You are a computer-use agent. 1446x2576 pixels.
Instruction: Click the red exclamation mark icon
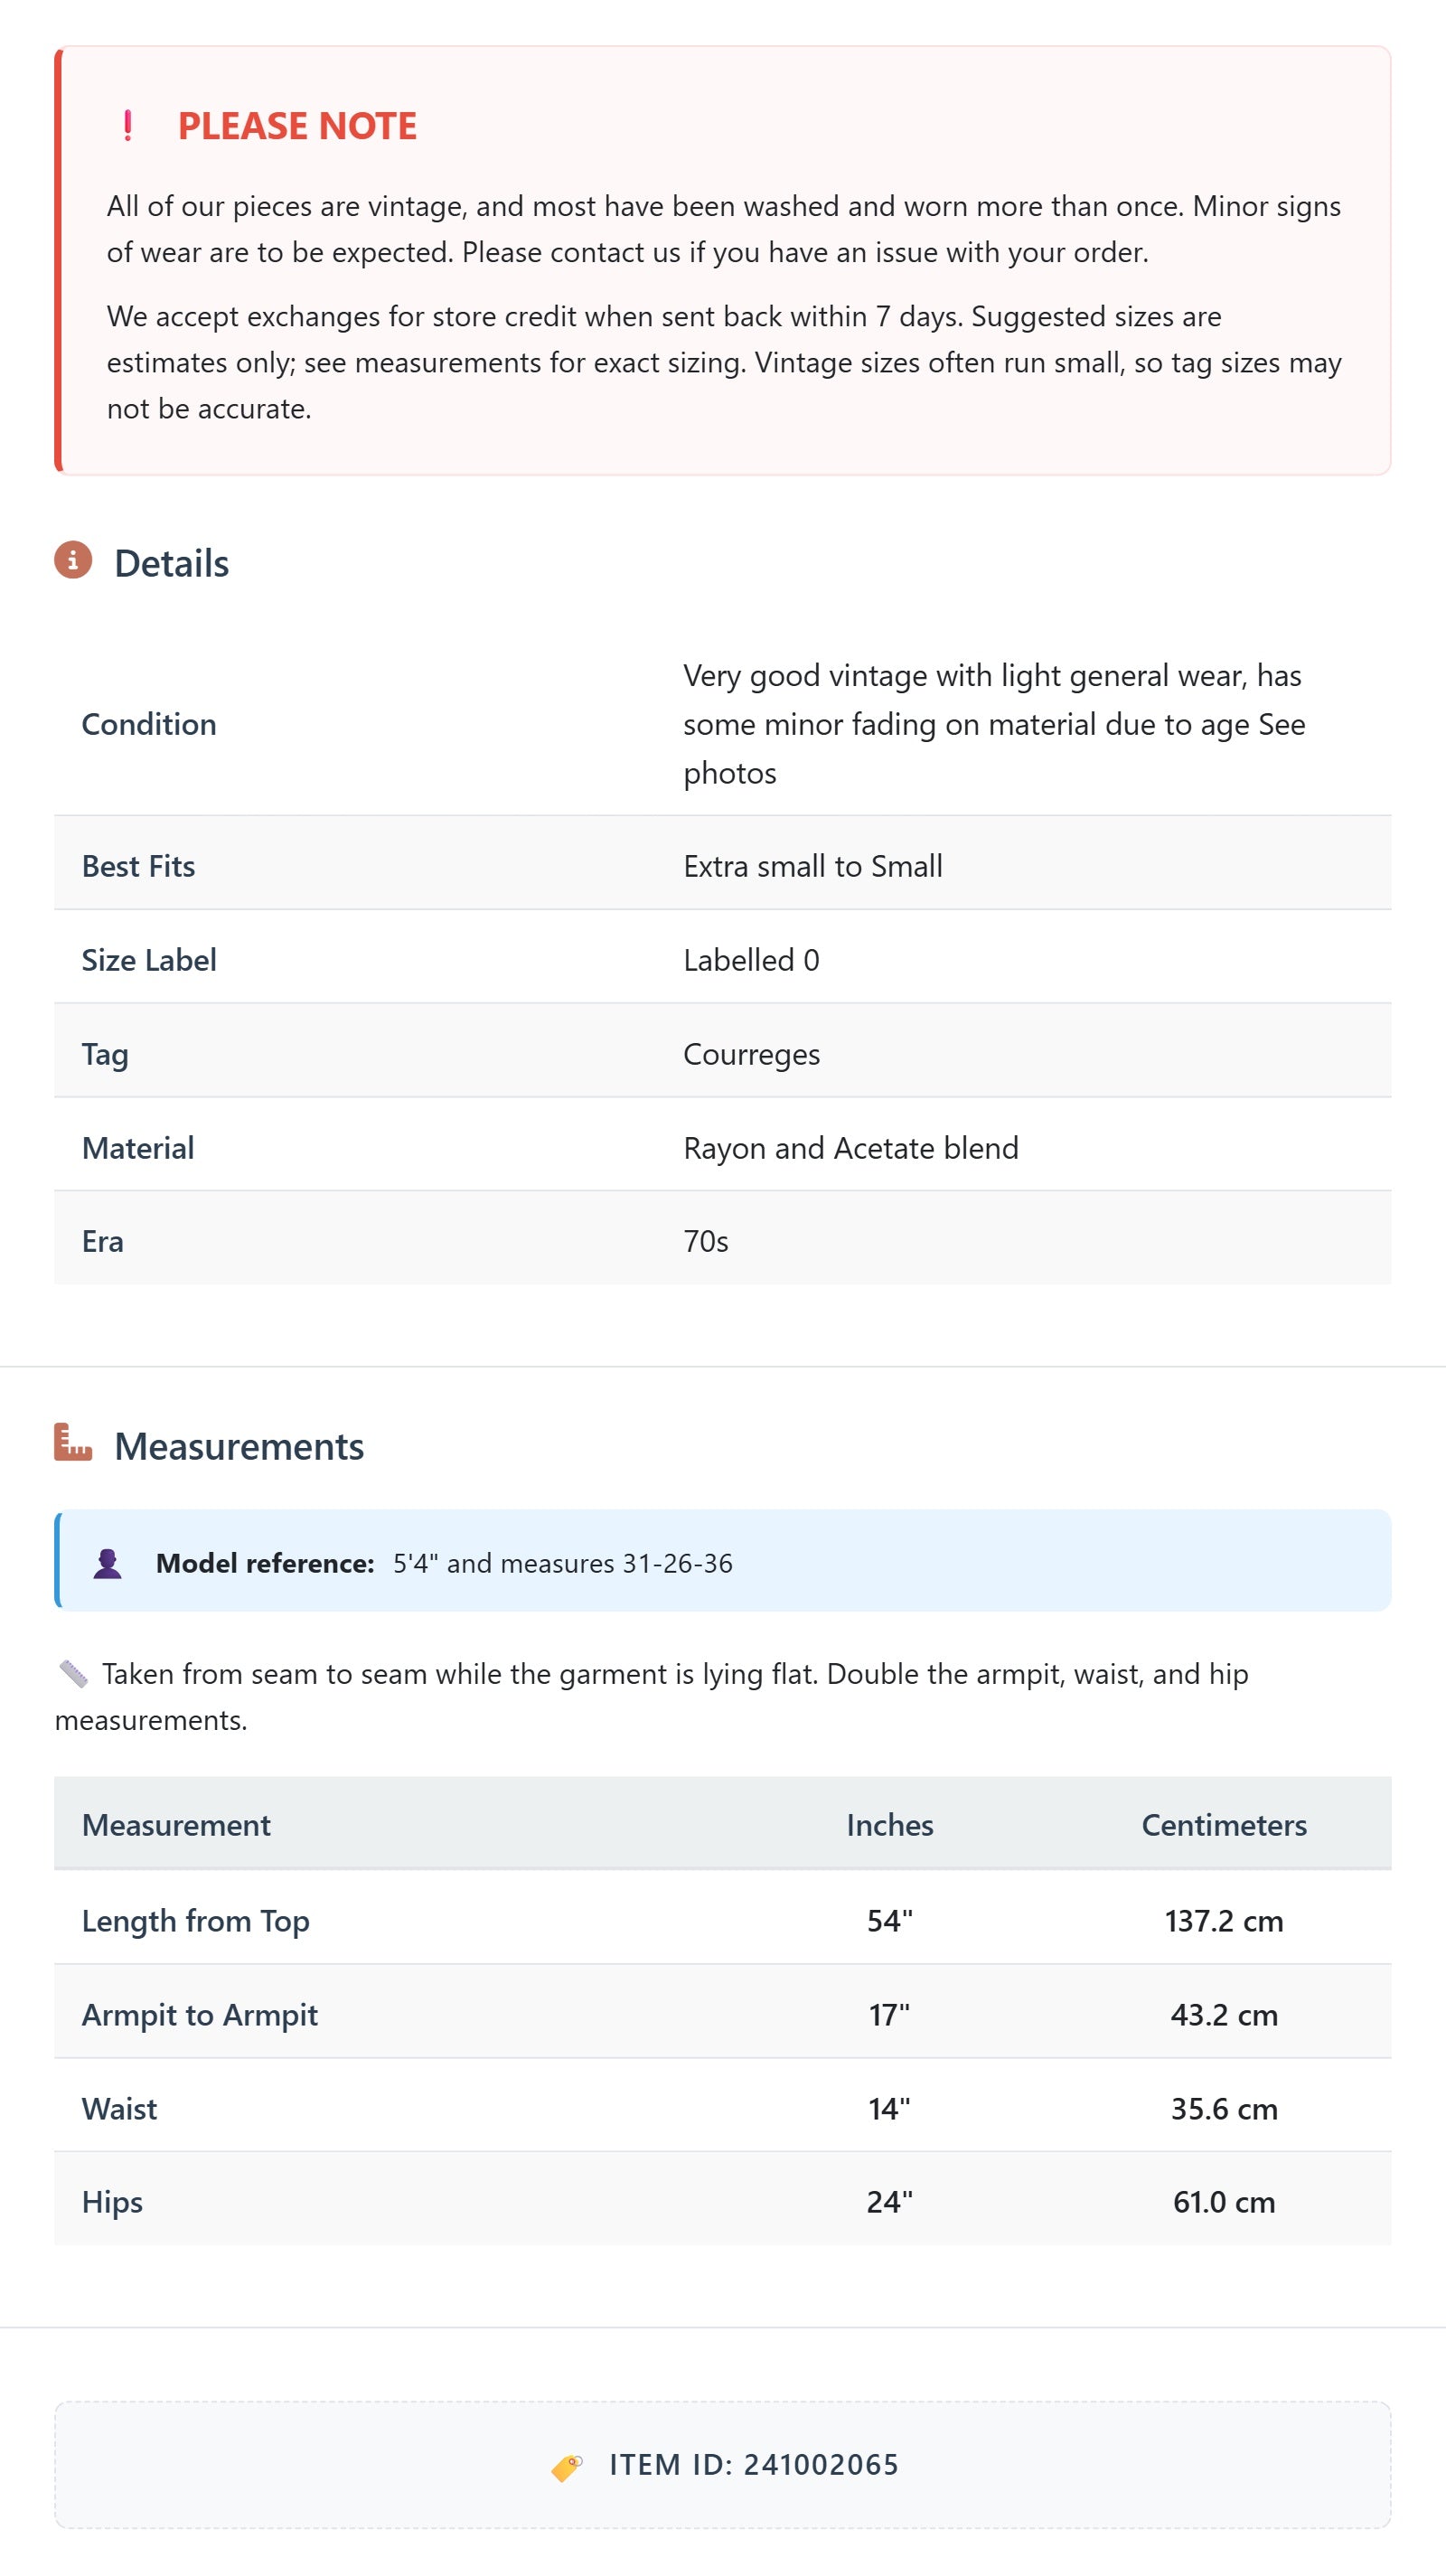click(127, 126)
